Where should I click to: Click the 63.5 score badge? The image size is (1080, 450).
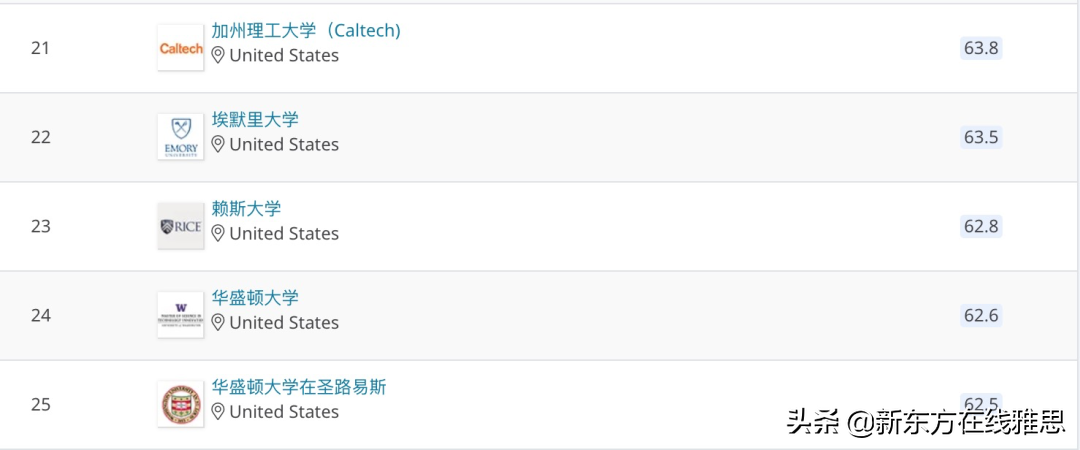(x=981, y=137)
